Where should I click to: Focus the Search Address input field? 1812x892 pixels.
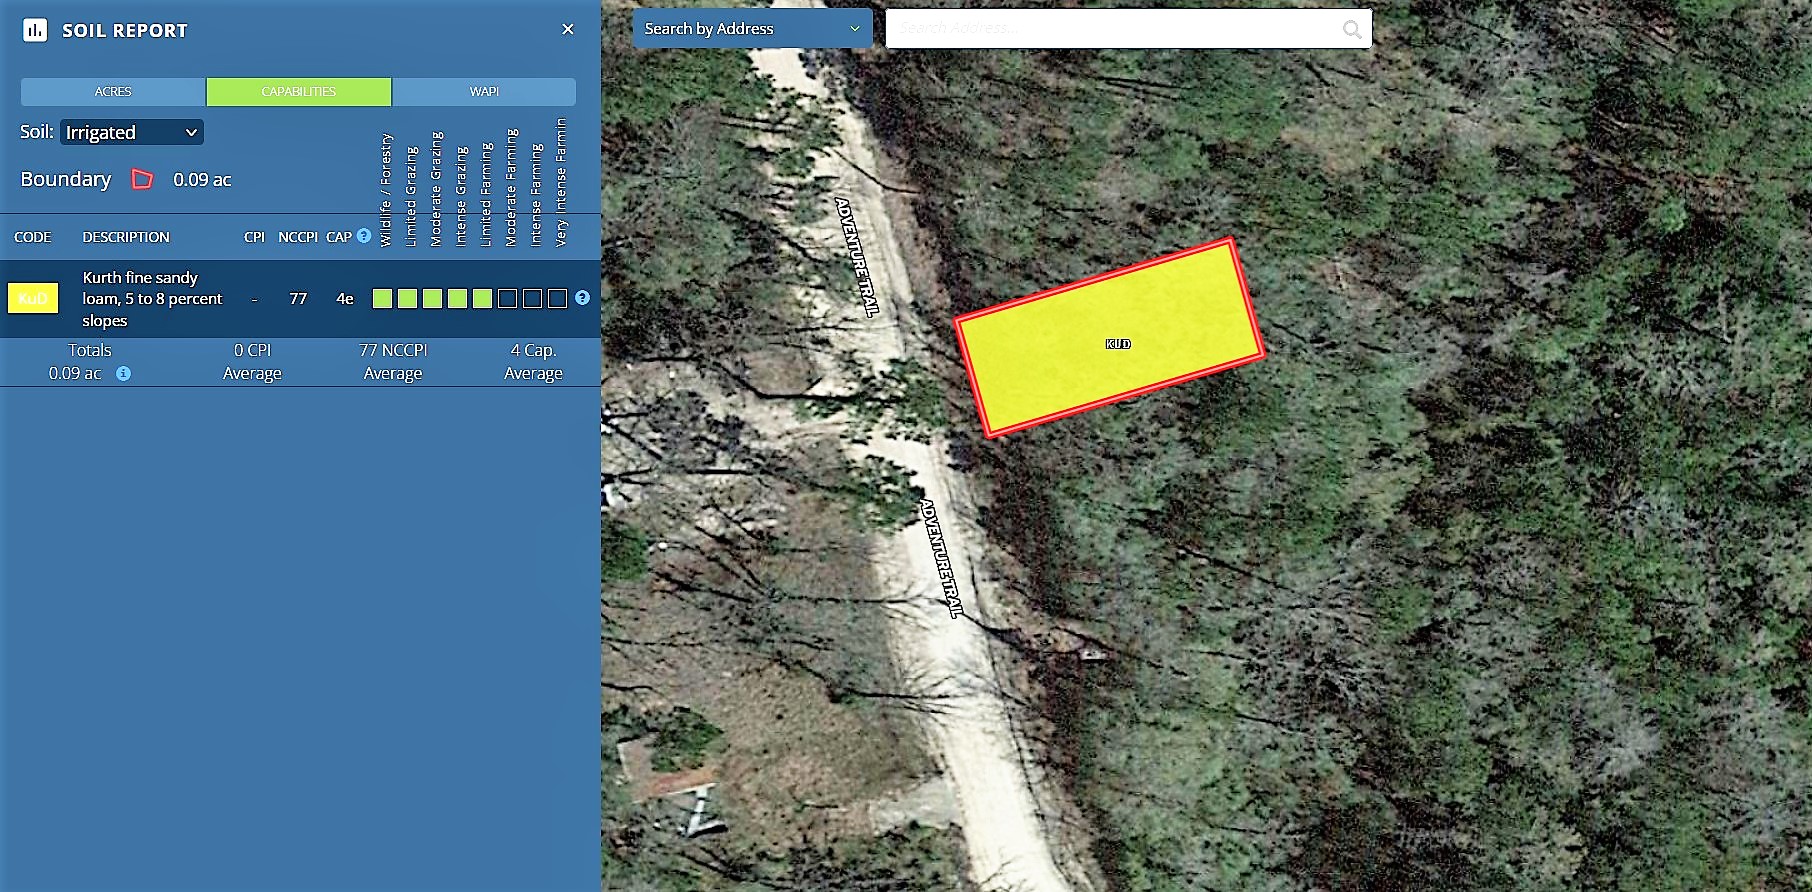tap(1115, 29)
